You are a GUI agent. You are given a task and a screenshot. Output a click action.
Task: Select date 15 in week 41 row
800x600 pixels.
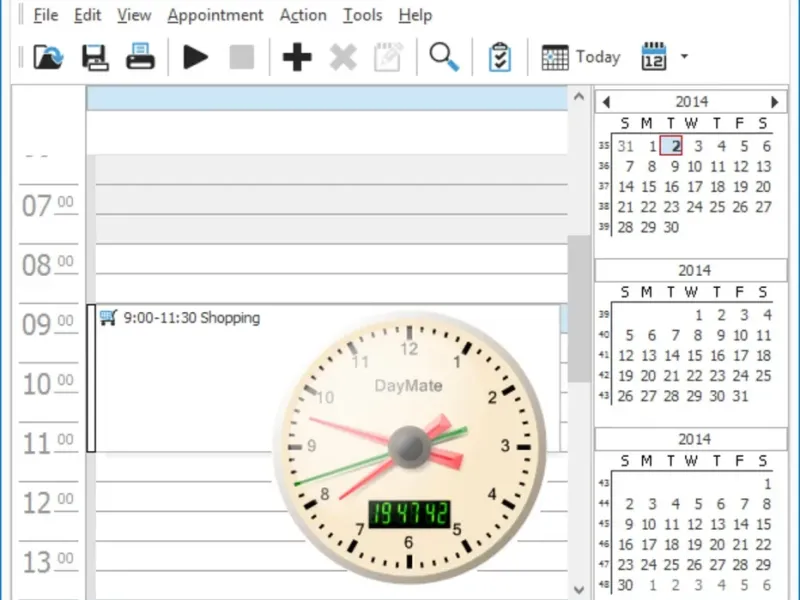[x=694, y=356]
